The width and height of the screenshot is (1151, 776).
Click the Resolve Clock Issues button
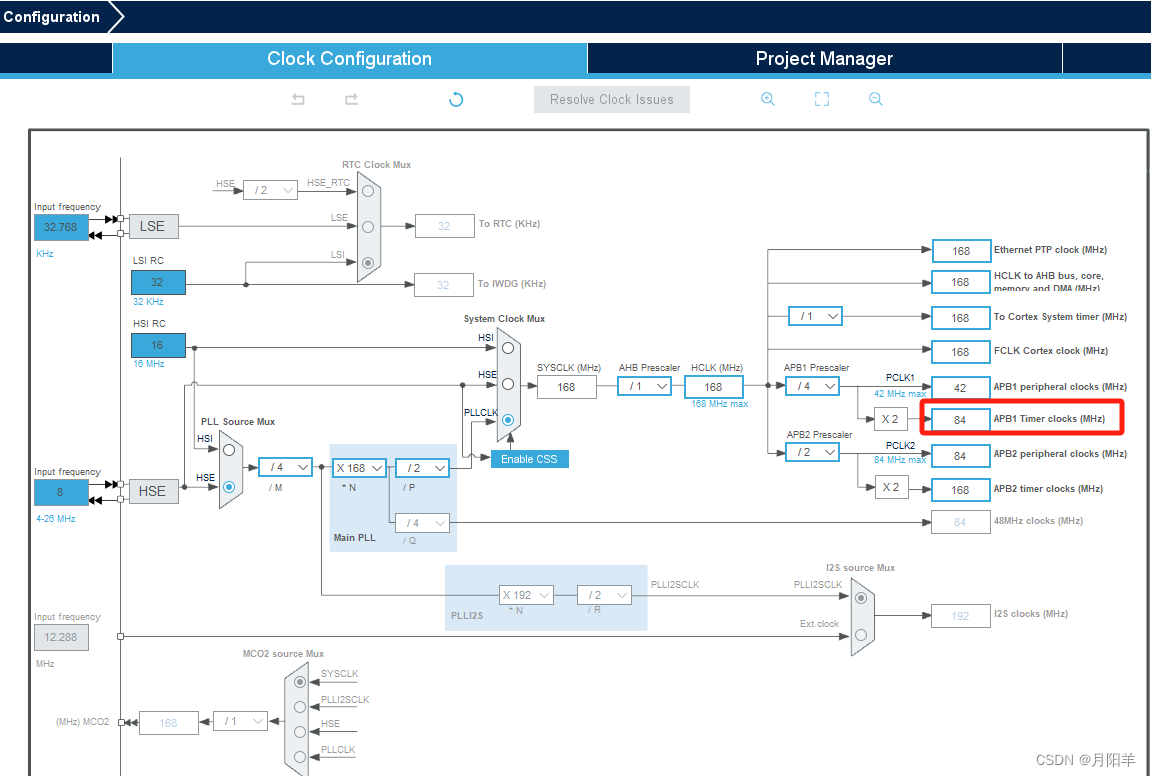[611, 99]
